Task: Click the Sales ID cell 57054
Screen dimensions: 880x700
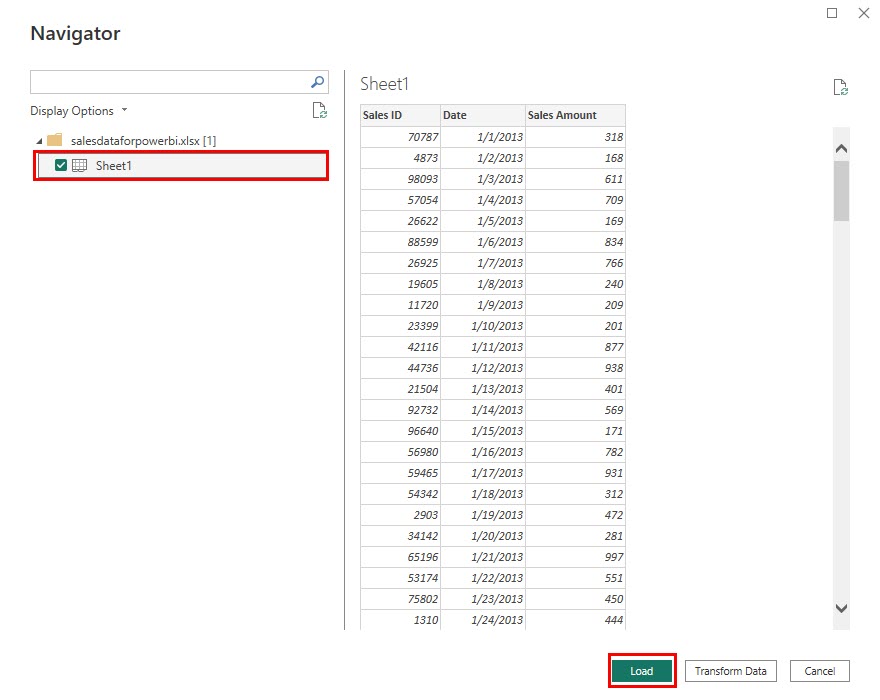Action: (400, 200)
